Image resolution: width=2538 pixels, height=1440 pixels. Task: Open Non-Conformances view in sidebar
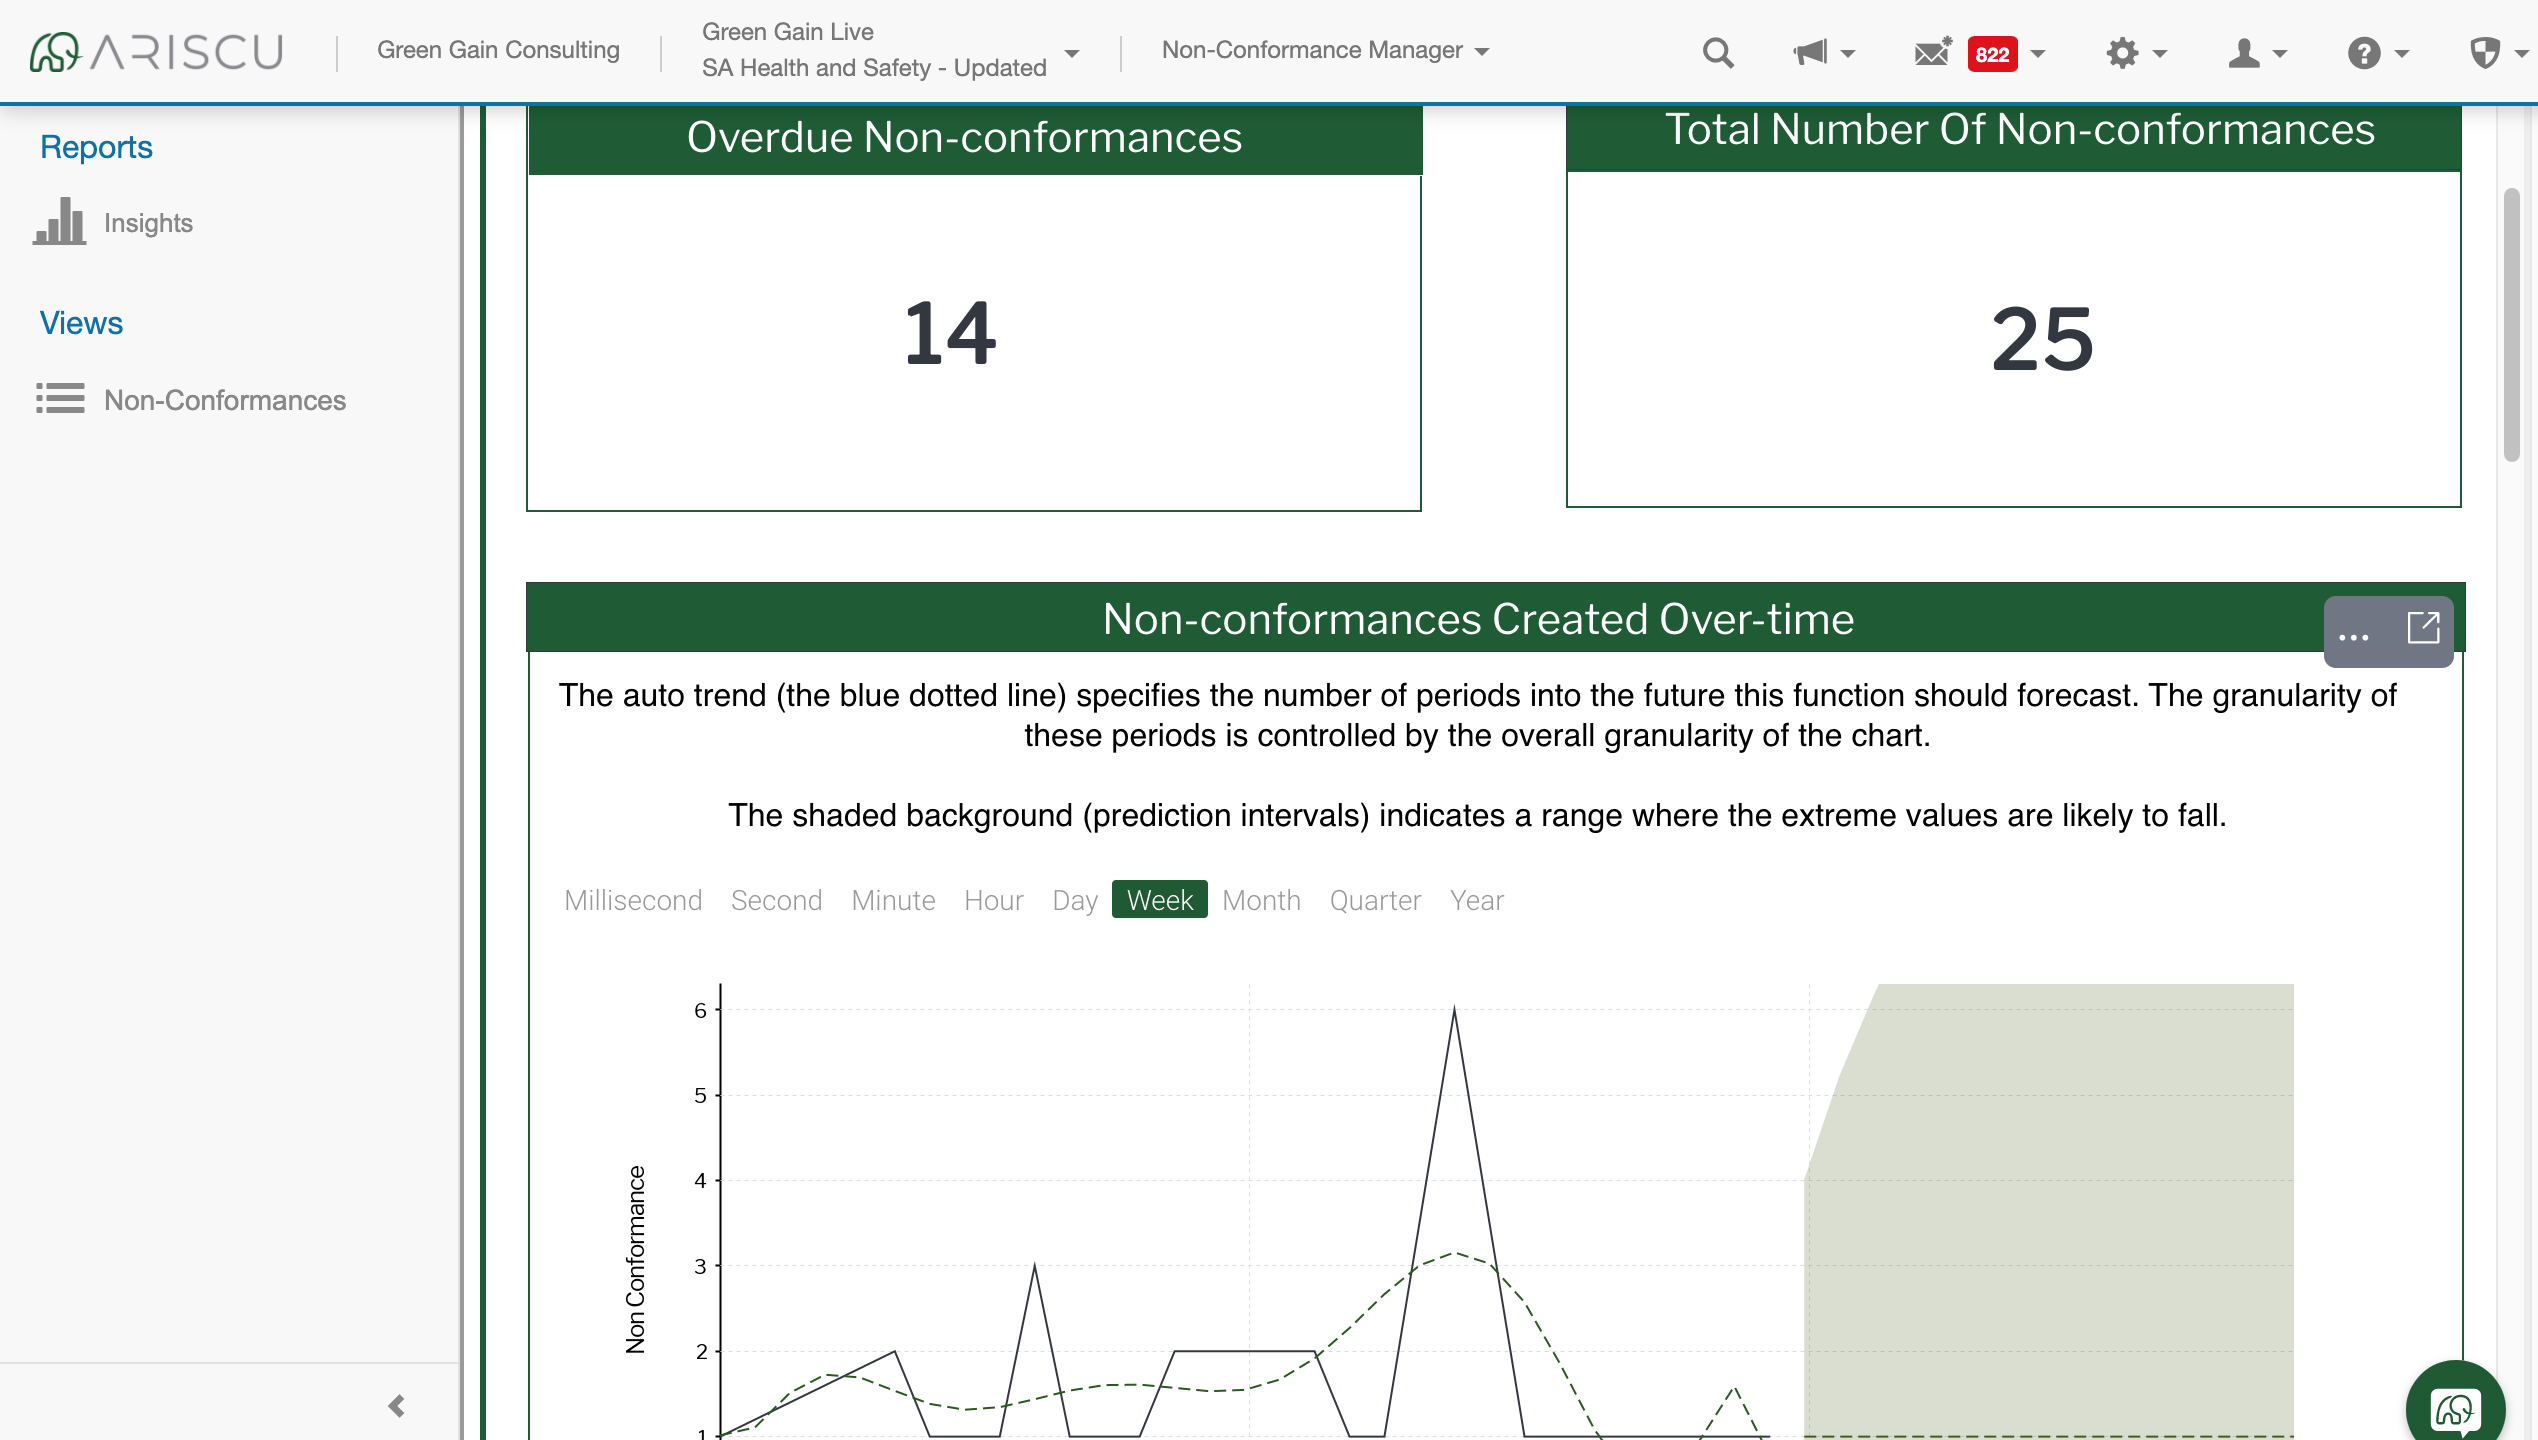click(x=225, y=400)
